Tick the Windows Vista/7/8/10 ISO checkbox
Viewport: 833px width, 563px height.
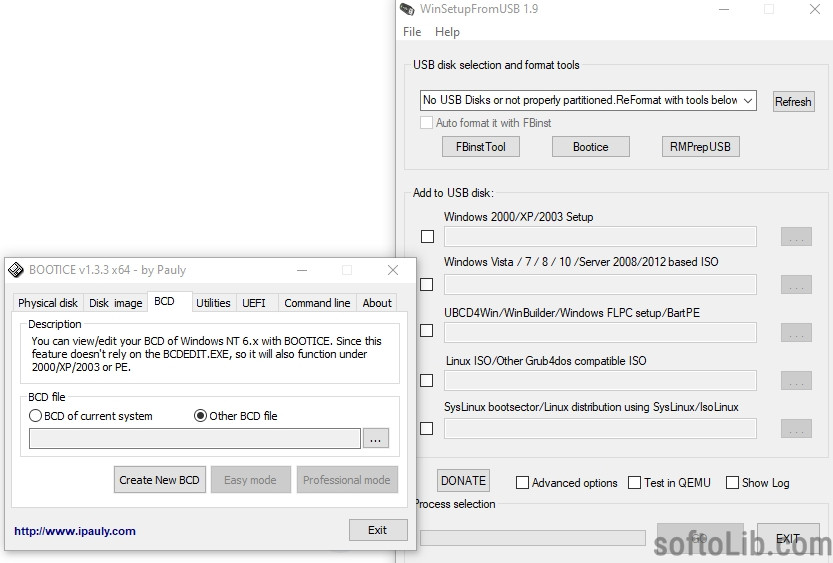click(427, 285)
